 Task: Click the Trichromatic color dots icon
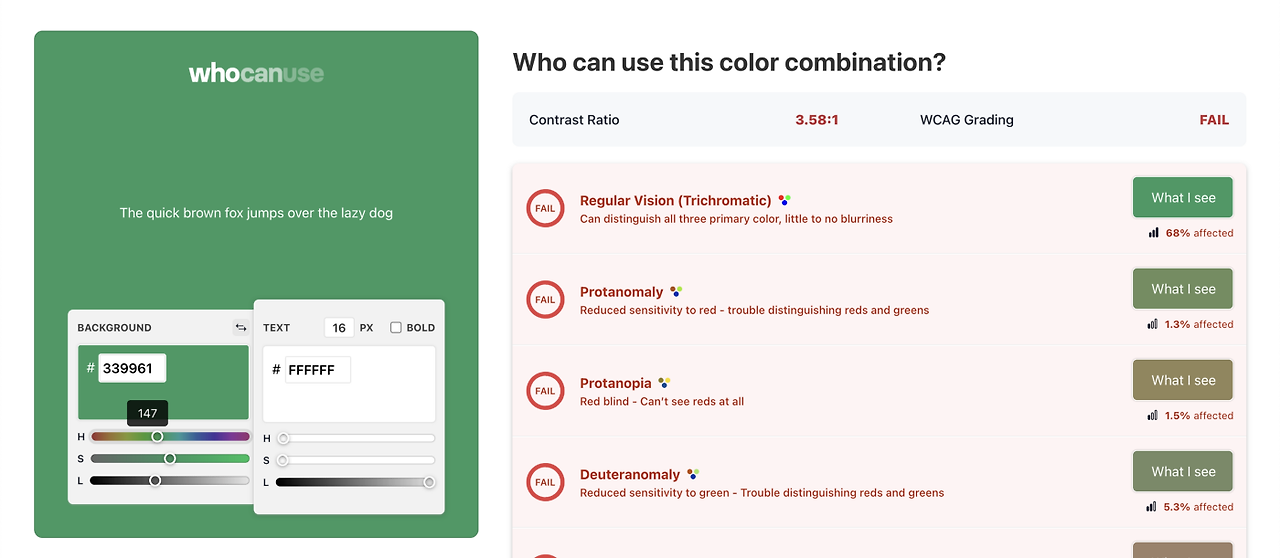785,200
